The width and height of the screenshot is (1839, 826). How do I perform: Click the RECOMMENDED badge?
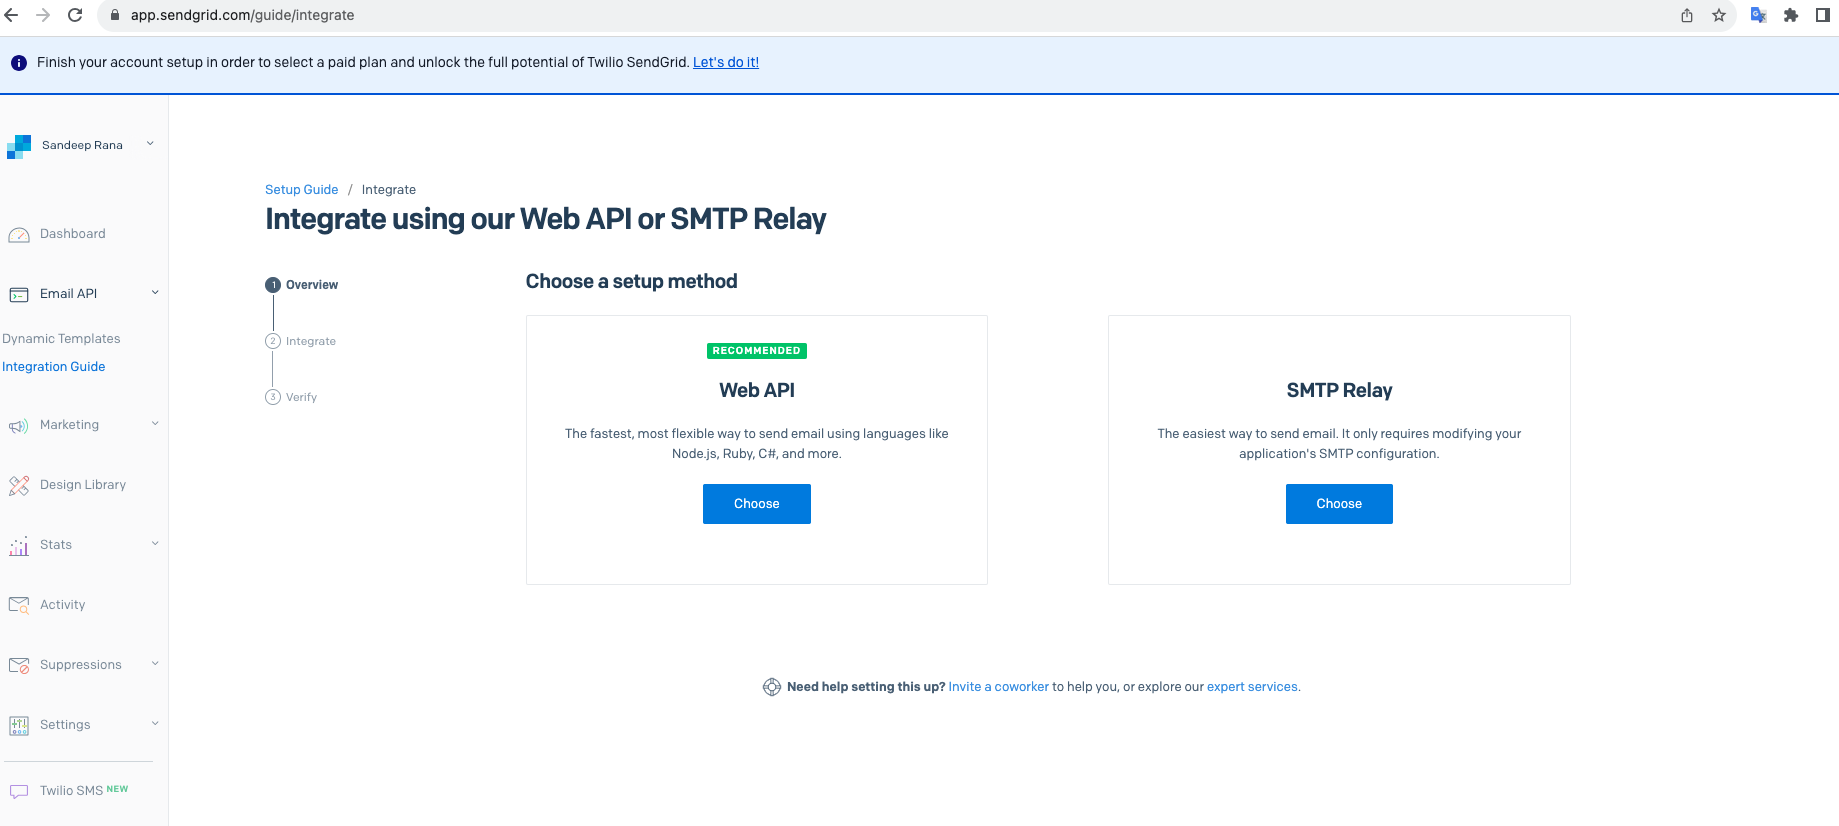pyautogui.click(x=757, y=351)
